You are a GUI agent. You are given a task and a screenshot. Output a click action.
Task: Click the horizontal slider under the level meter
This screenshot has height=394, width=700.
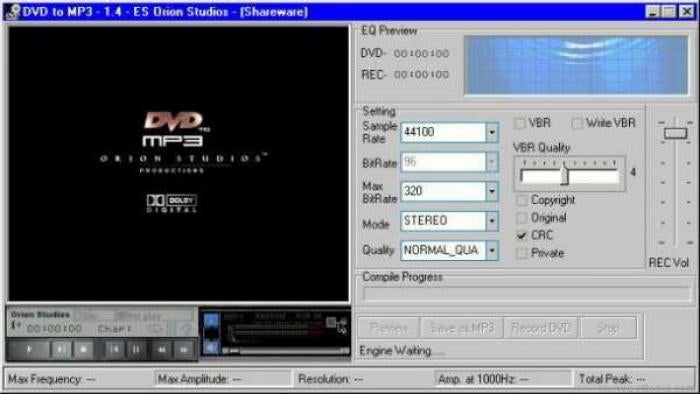tap(286, 351)
